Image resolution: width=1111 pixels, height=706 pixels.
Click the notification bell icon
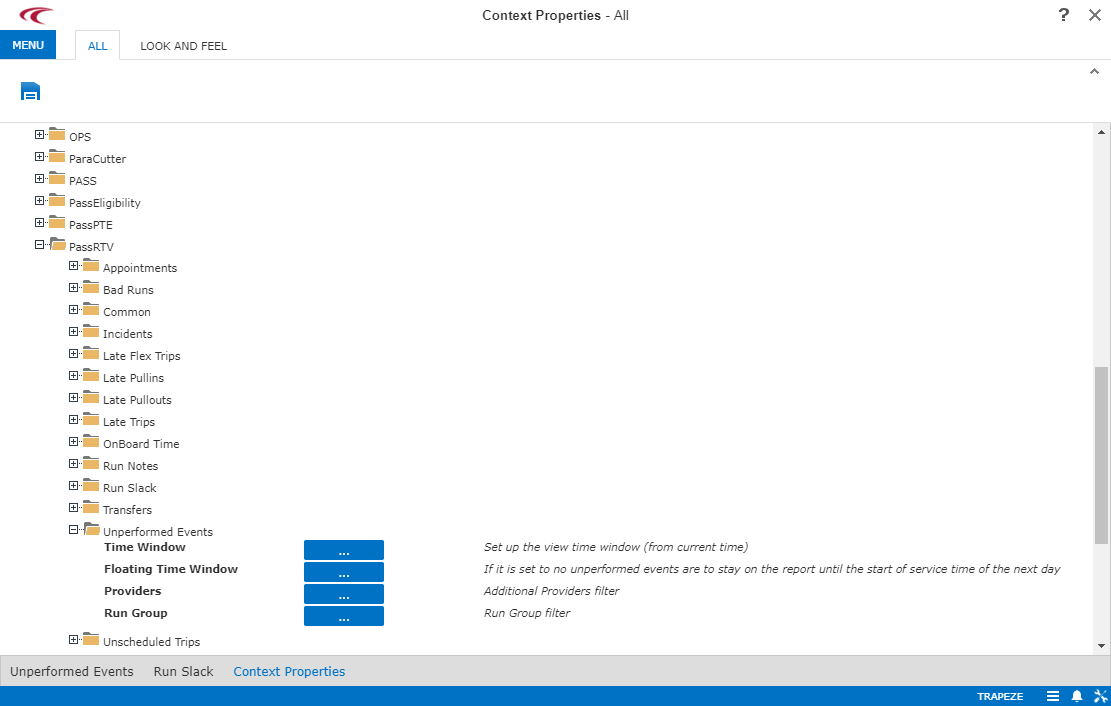(x=1077, y=696)
